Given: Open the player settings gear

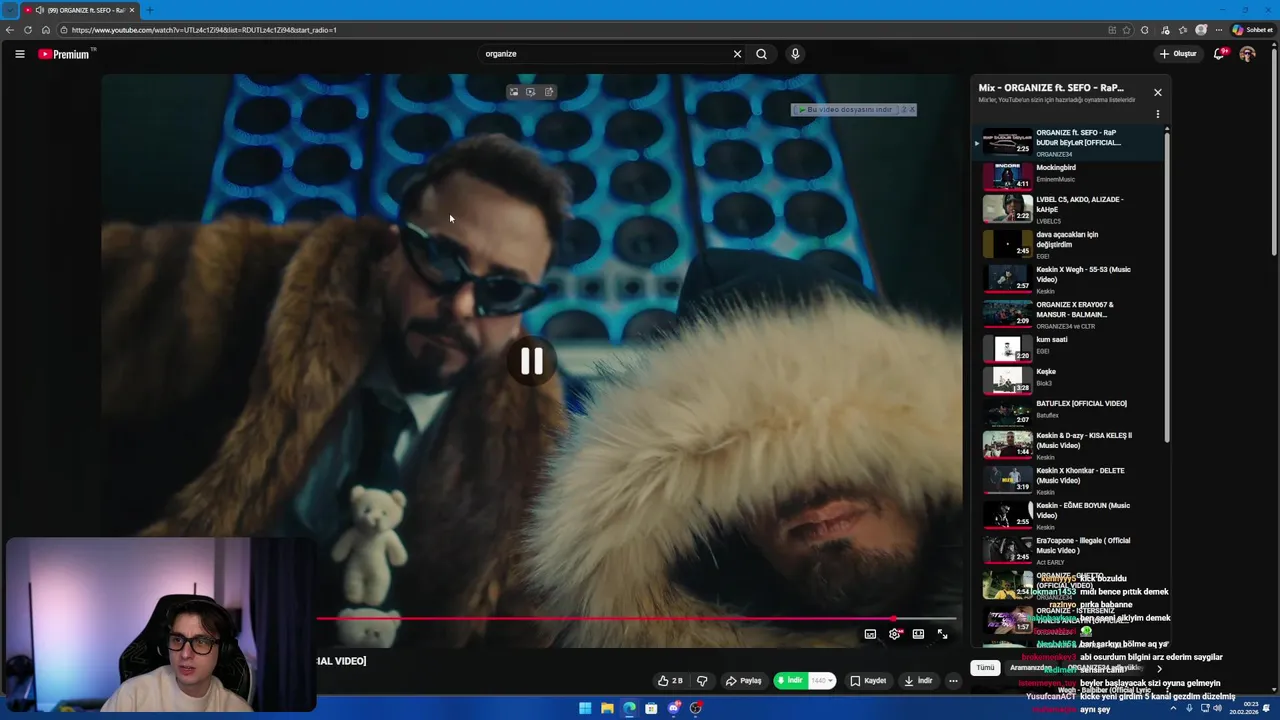Looking at the screenshot, I should (x=894, y=634).
